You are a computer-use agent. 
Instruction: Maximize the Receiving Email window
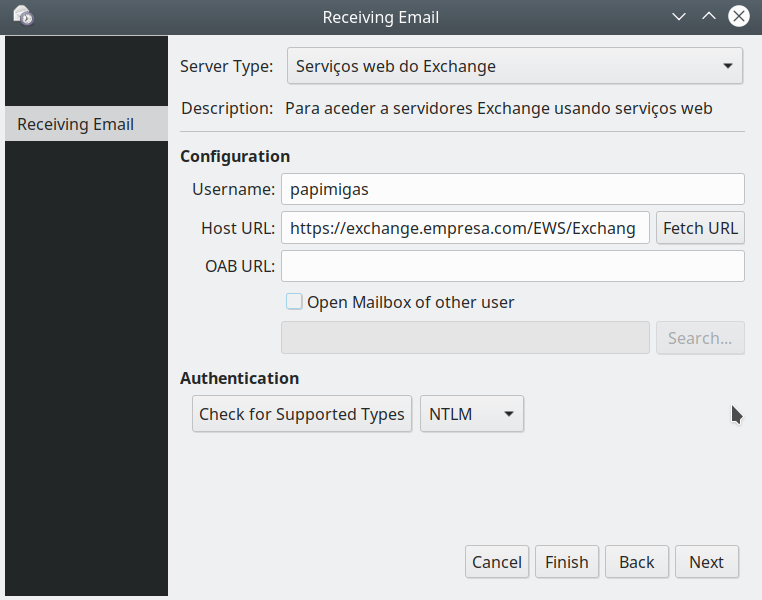pos(709,17)
